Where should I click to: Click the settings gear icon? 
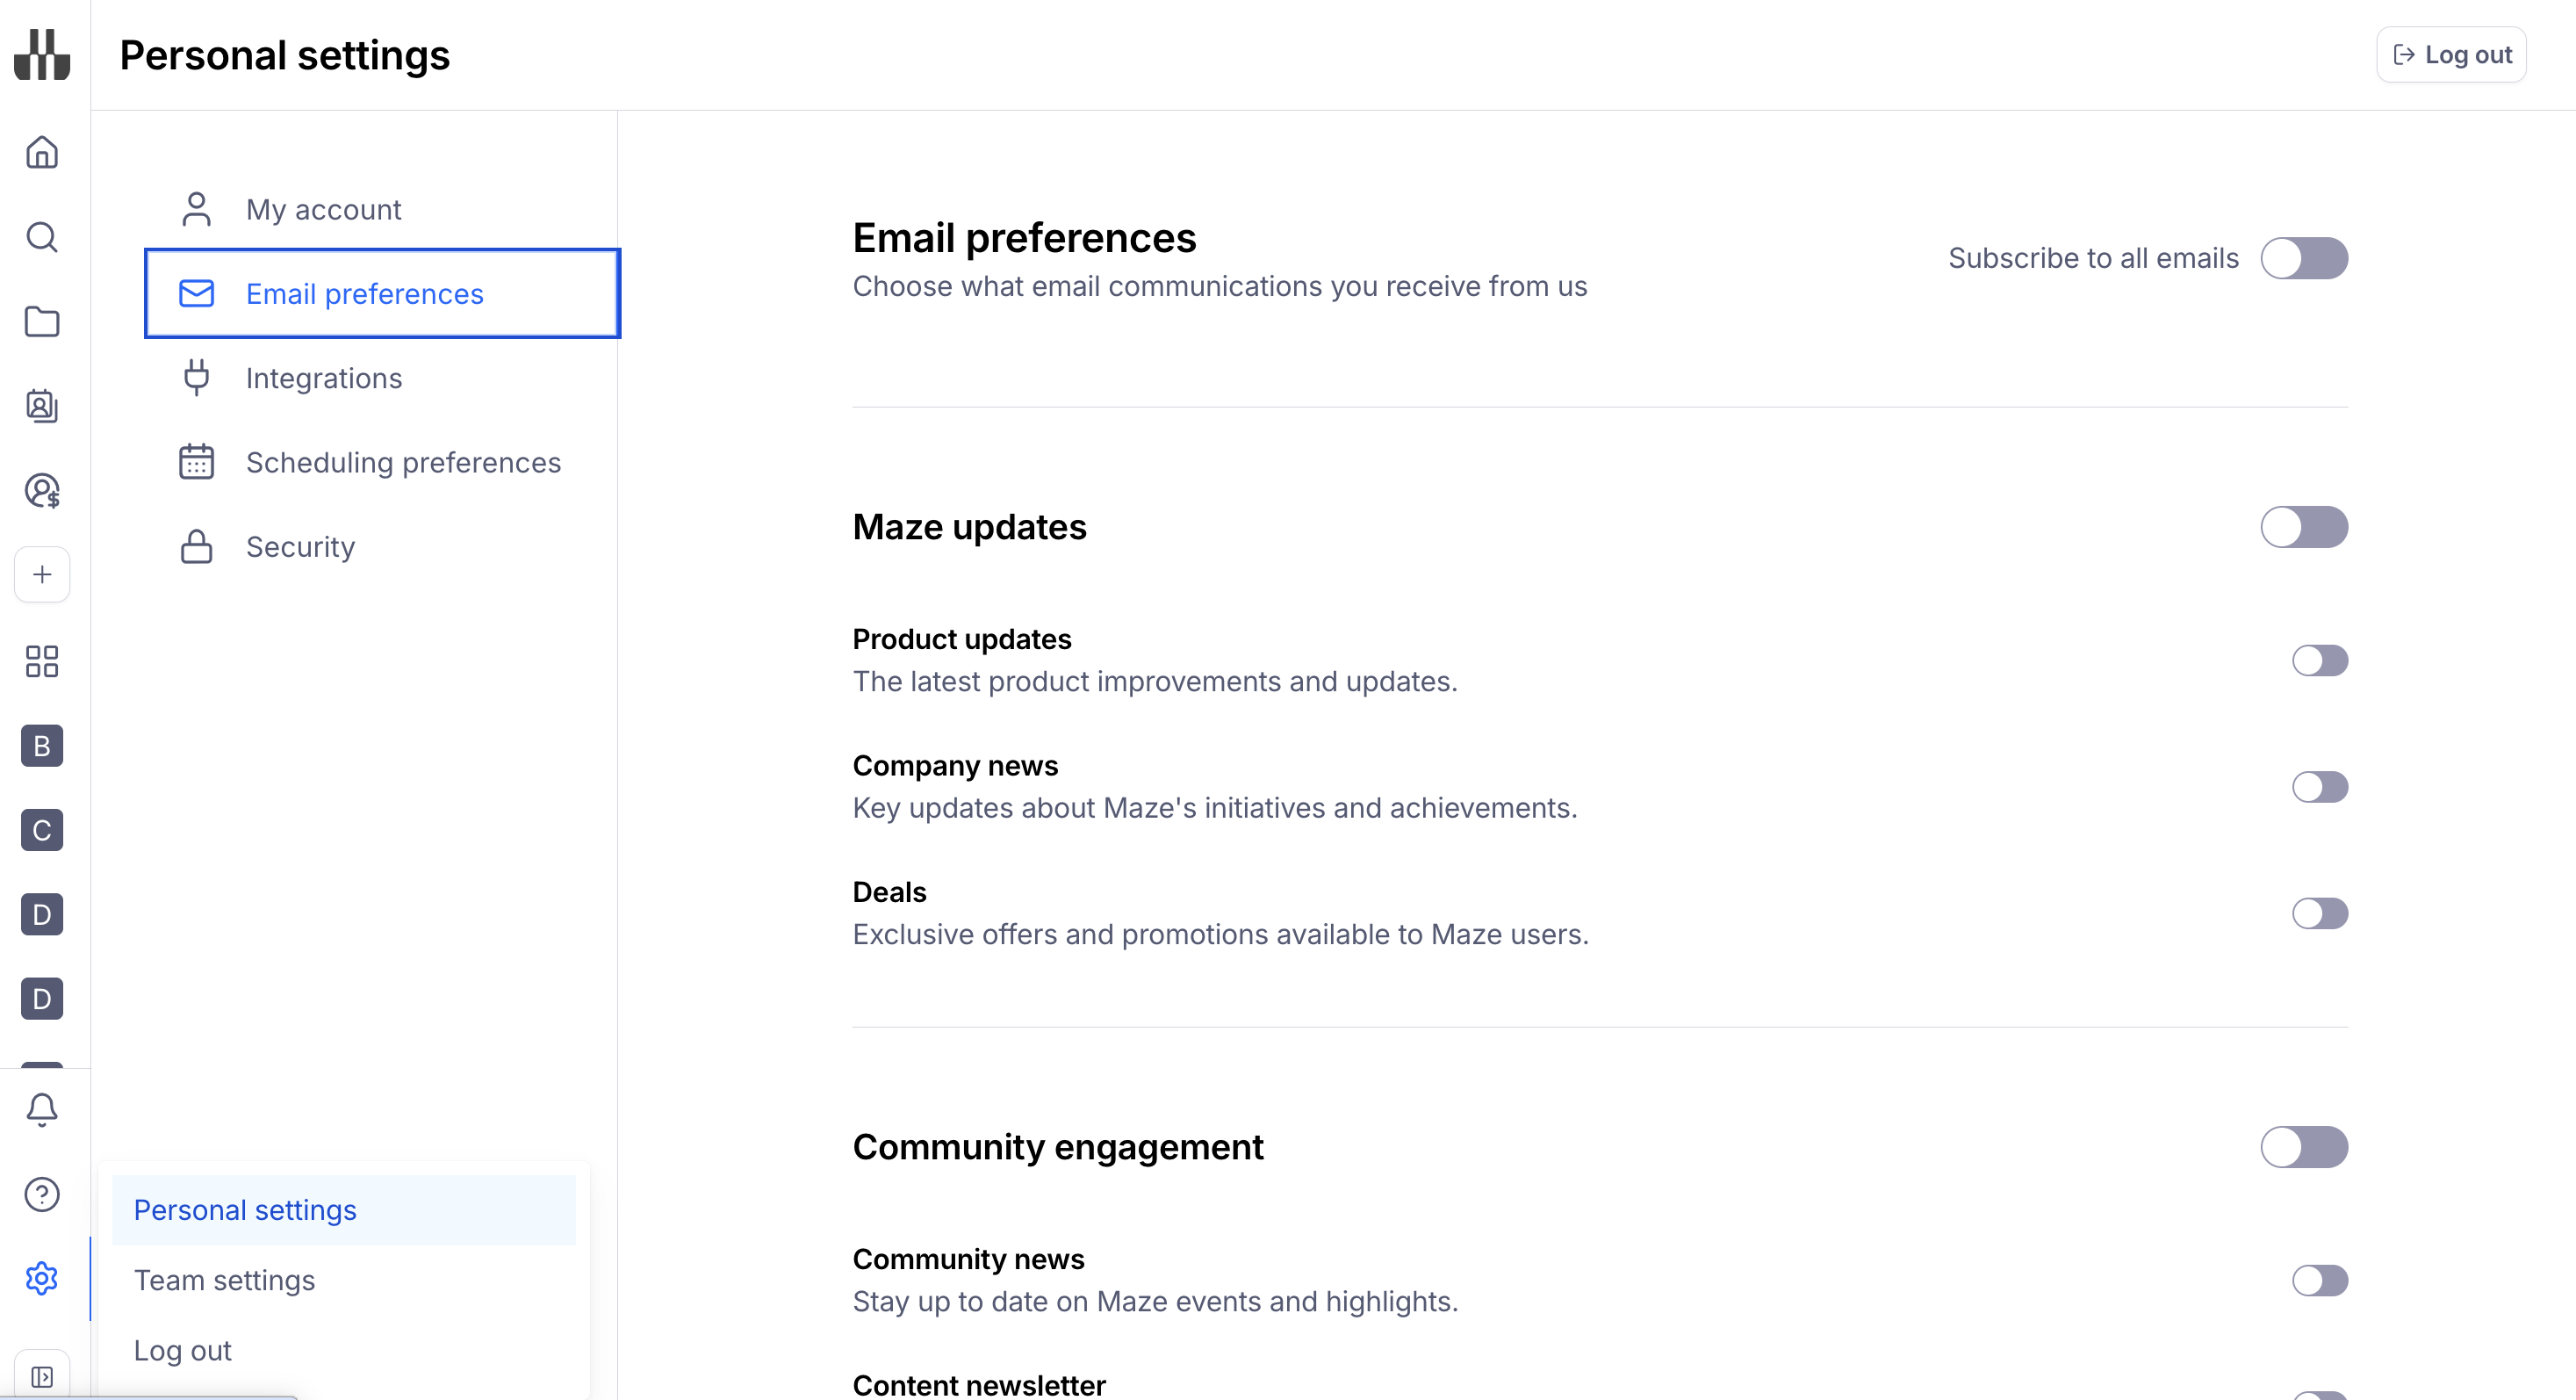42,1278
